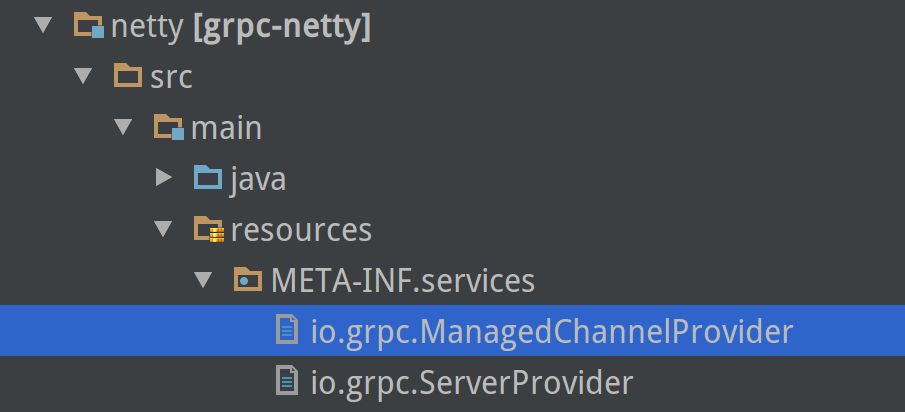Collapse the netty [grpc-netty] module node
Viewport: 905px width, 412px height.
43,26
